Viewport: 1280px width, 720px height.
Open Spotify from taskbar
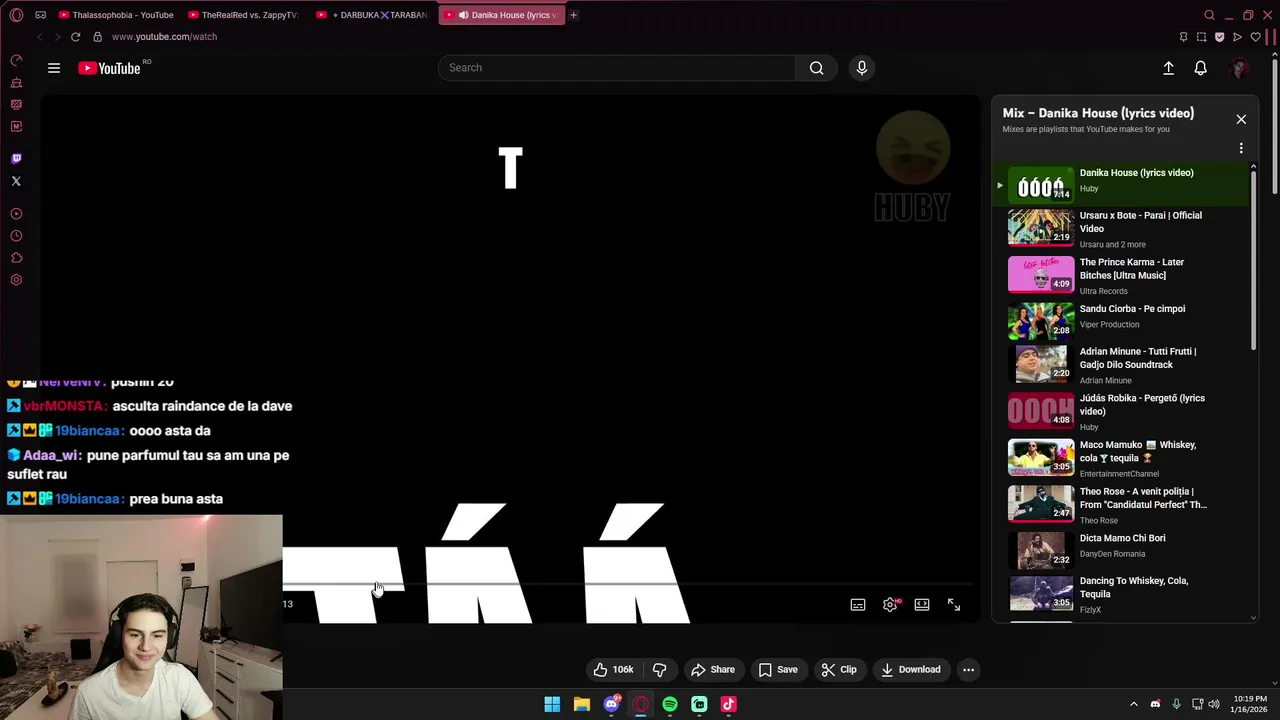[670, 704]
